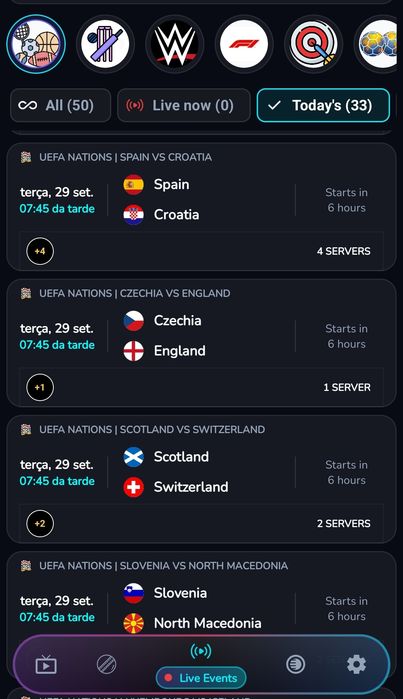Open the WWE wrestling category
The width and height of the screenshot is (403, 699).
click(x=174, y=44)
